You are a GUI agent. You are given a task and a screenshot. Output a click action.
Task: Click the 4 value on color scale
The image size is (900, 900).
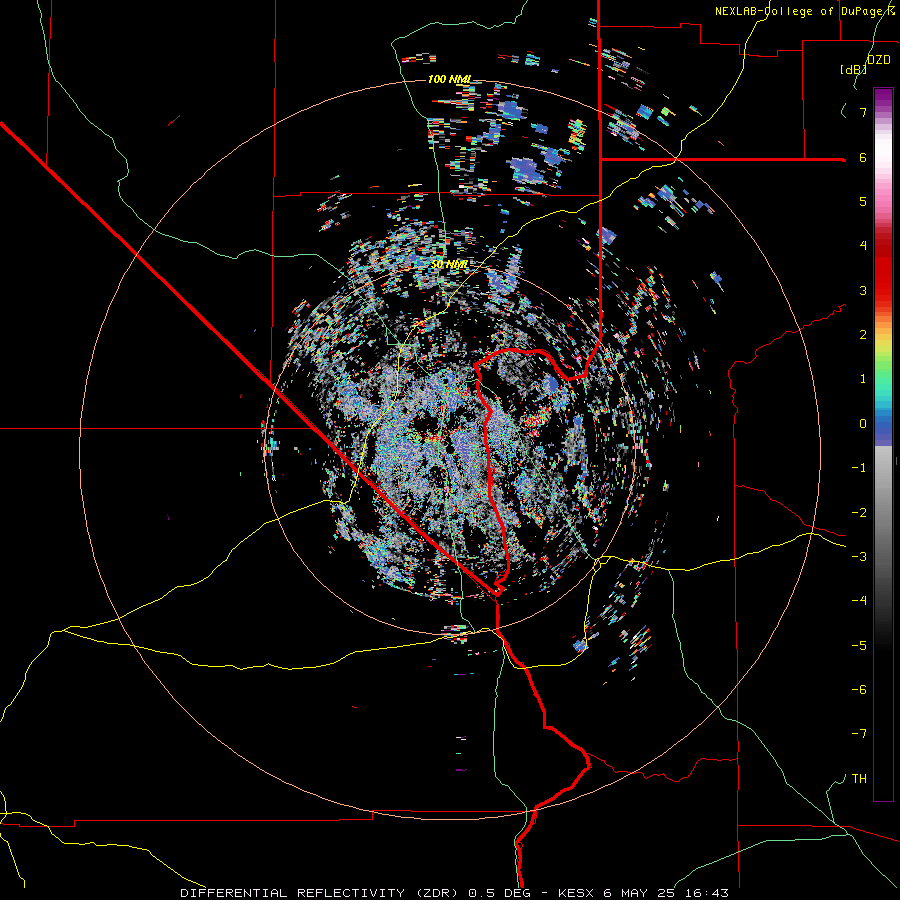coord(863,246)
